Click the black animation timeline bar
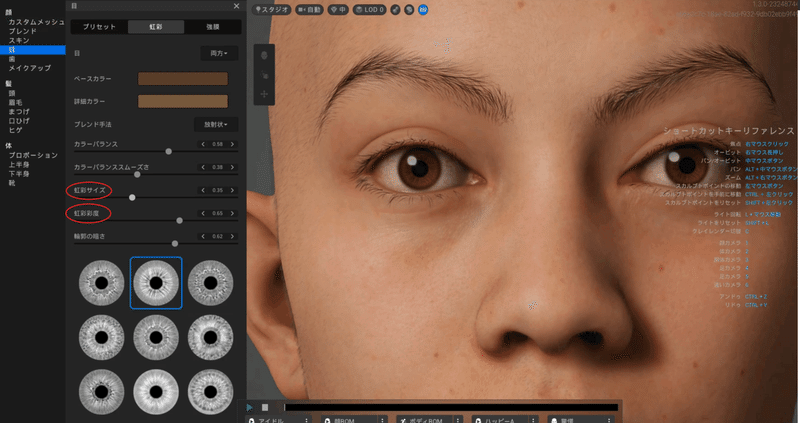800x423 pixels. coord(451,407)
